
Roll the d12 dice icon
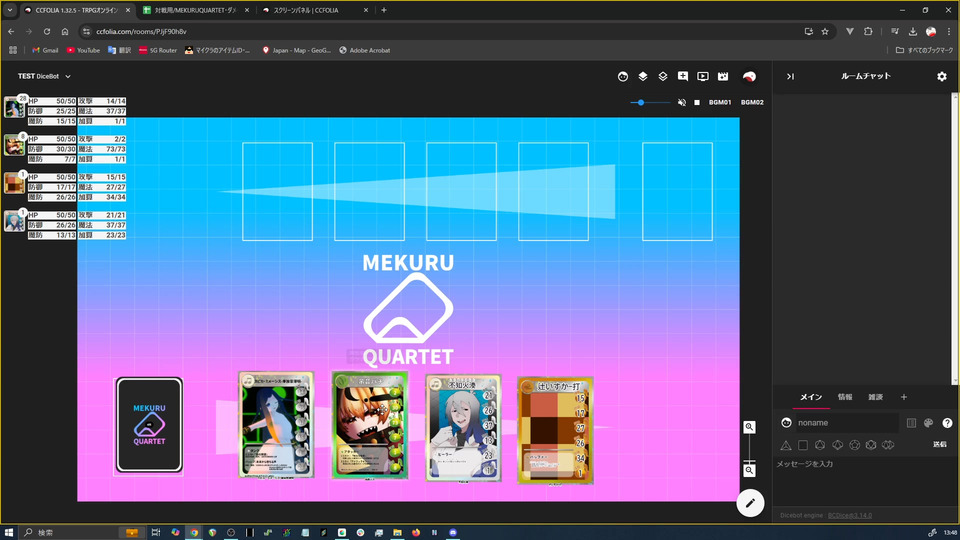854,445
